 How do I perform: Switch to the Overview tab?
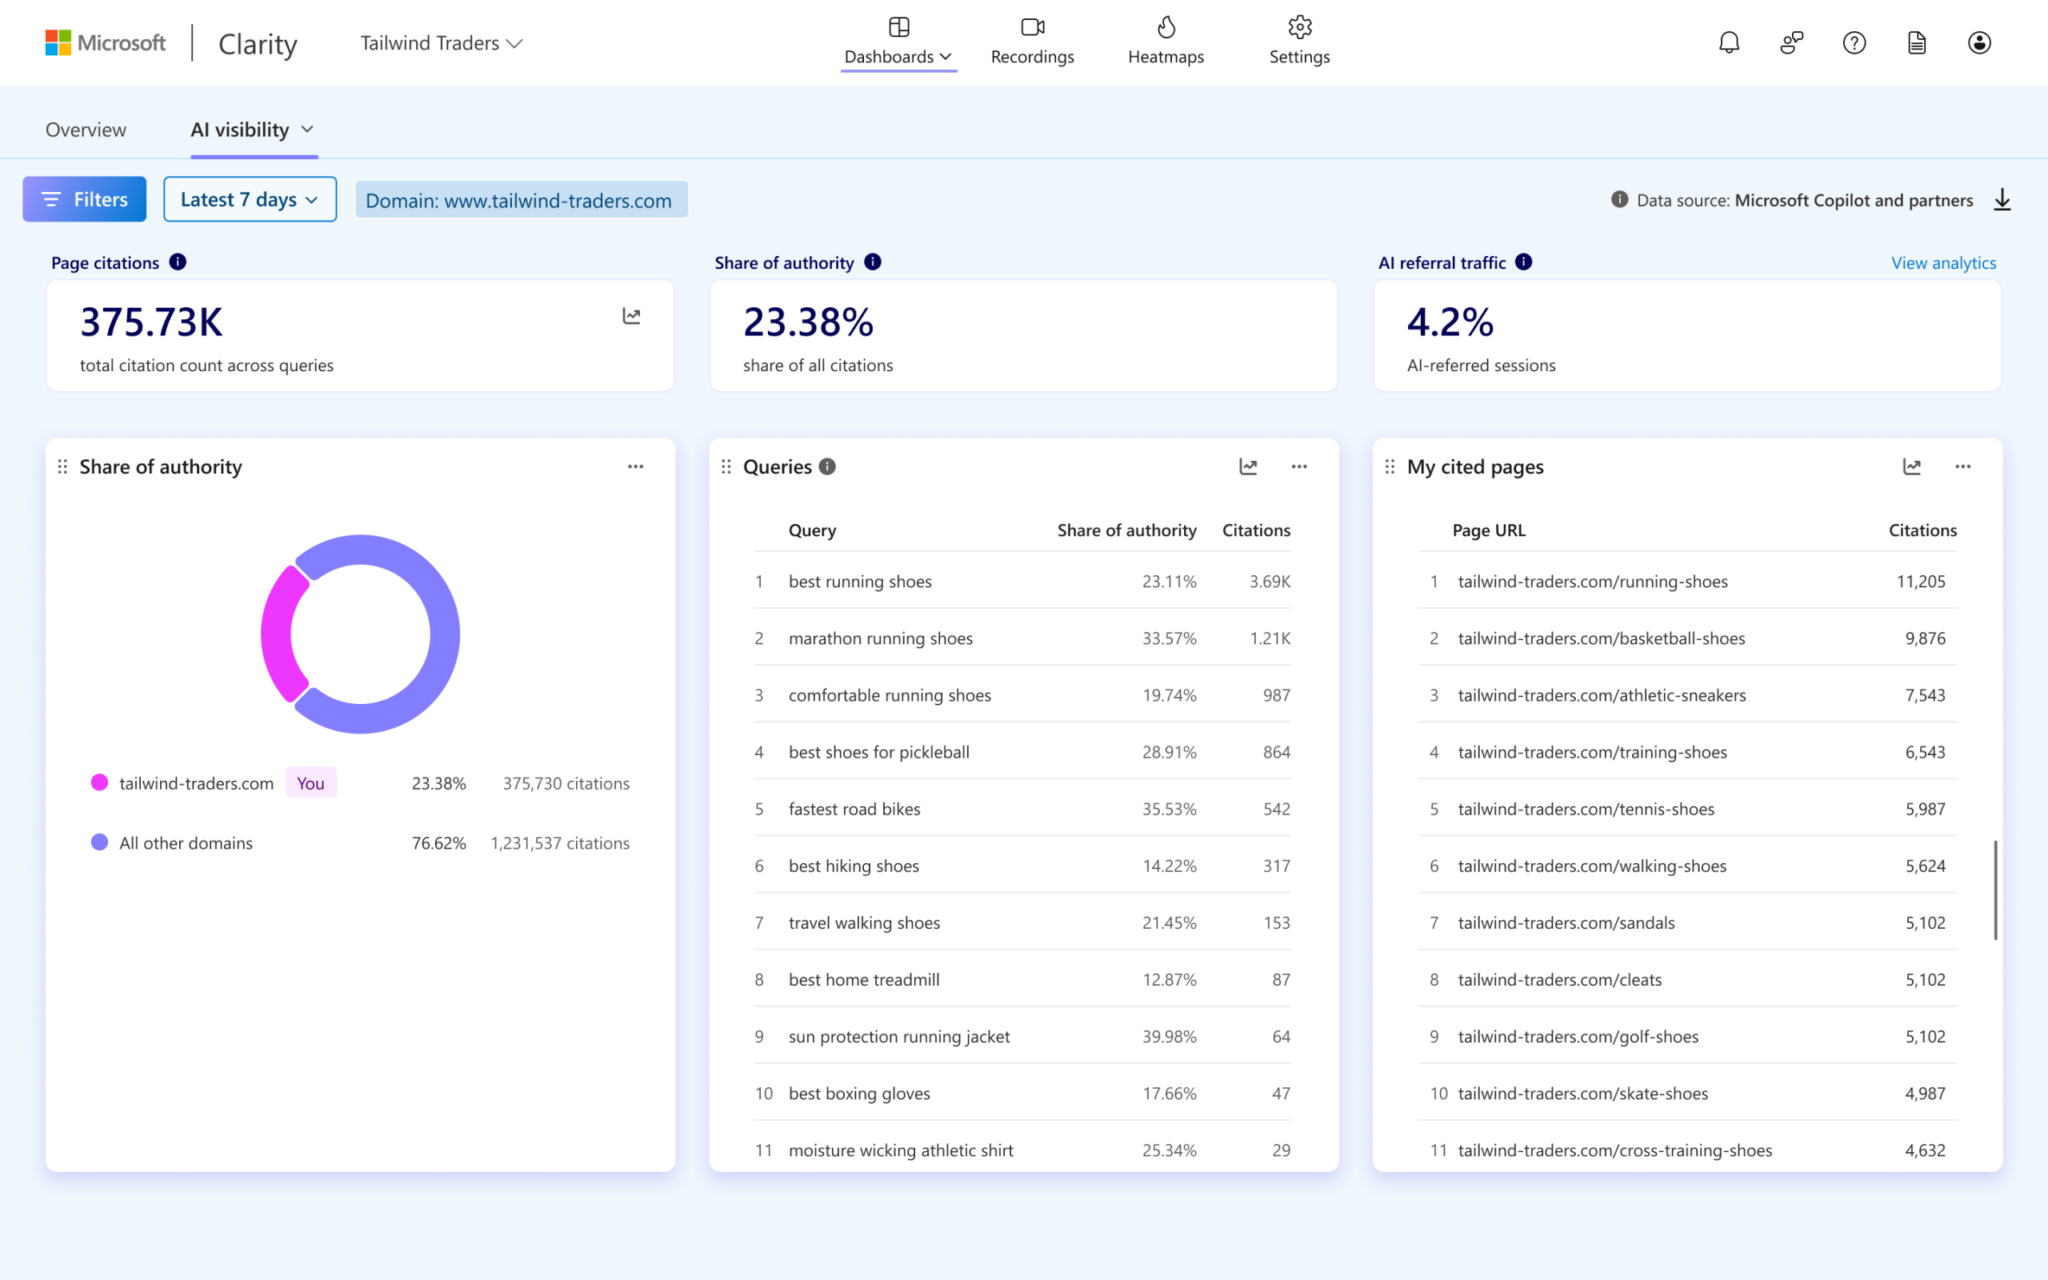click(86, 130)
